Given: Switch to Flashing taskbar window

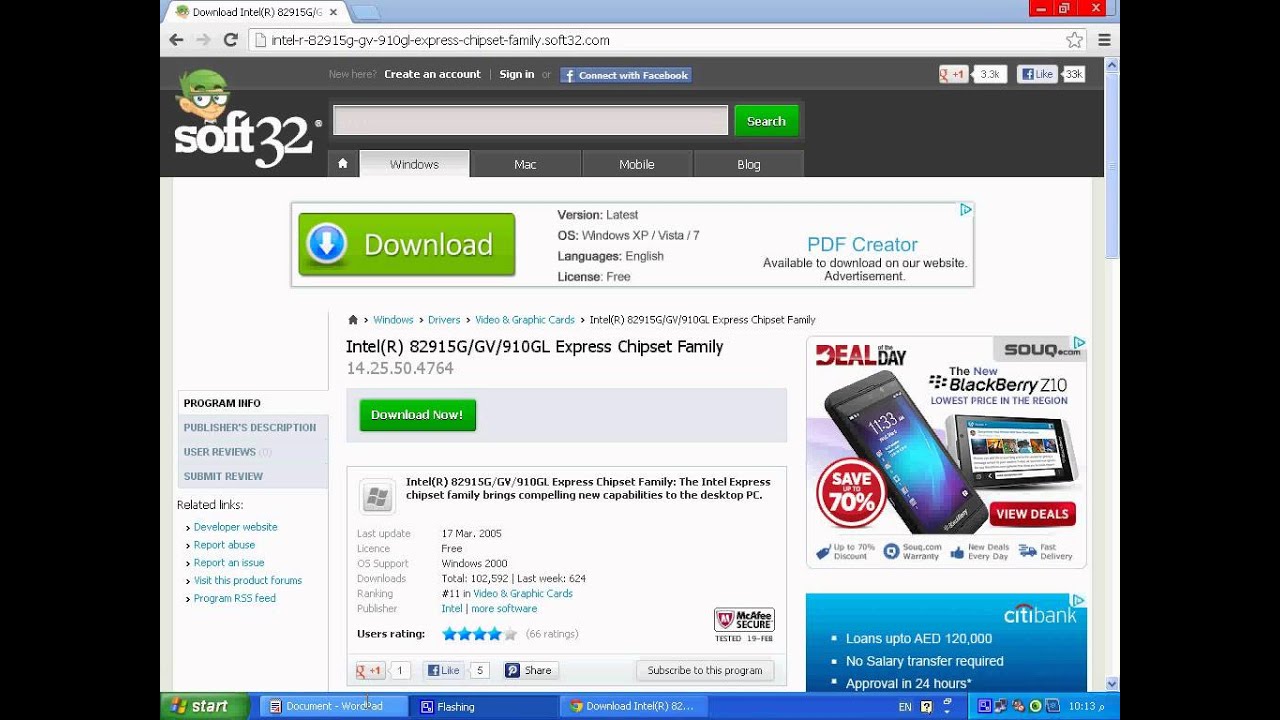Looking at the screenshot, I should pyautogui.click(x=484, y=706).
